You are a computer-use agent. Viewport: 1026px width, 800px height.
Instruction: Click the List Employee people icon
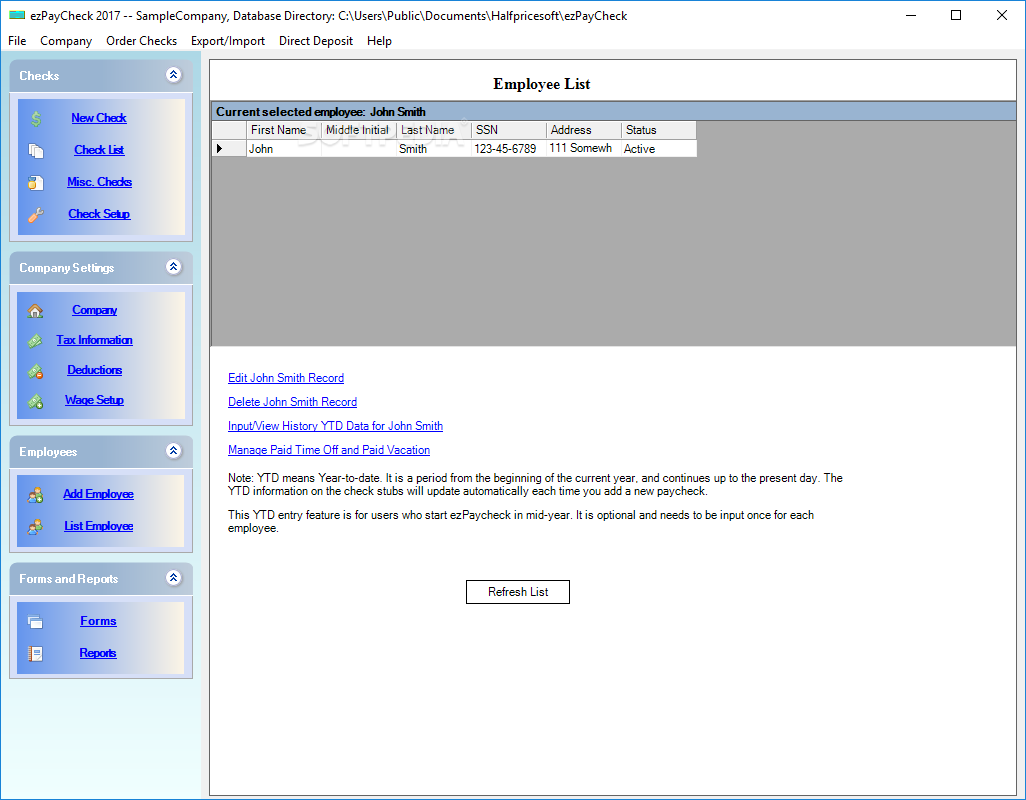tap(35, 527)
